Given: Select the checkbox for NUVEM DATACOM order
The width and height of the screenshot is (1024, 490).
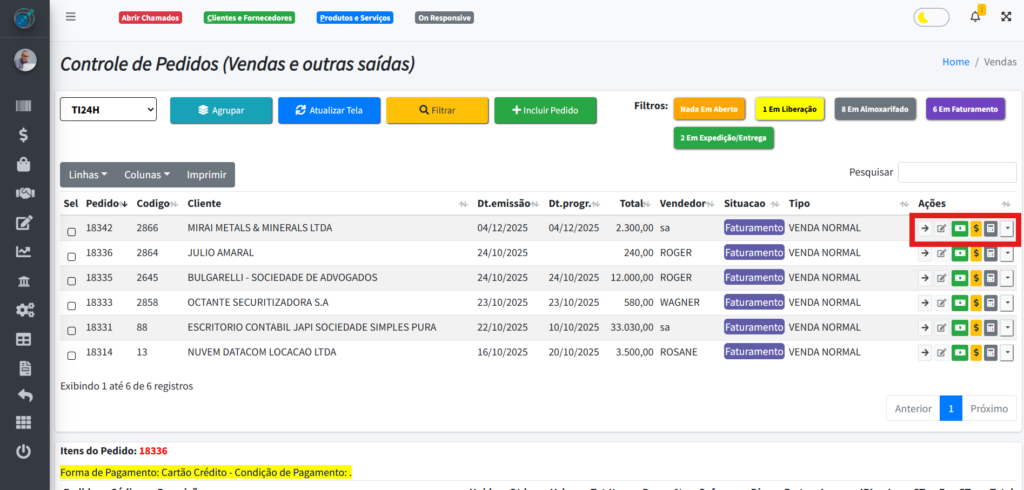Looking at the screenshot, I should [71, 356].
